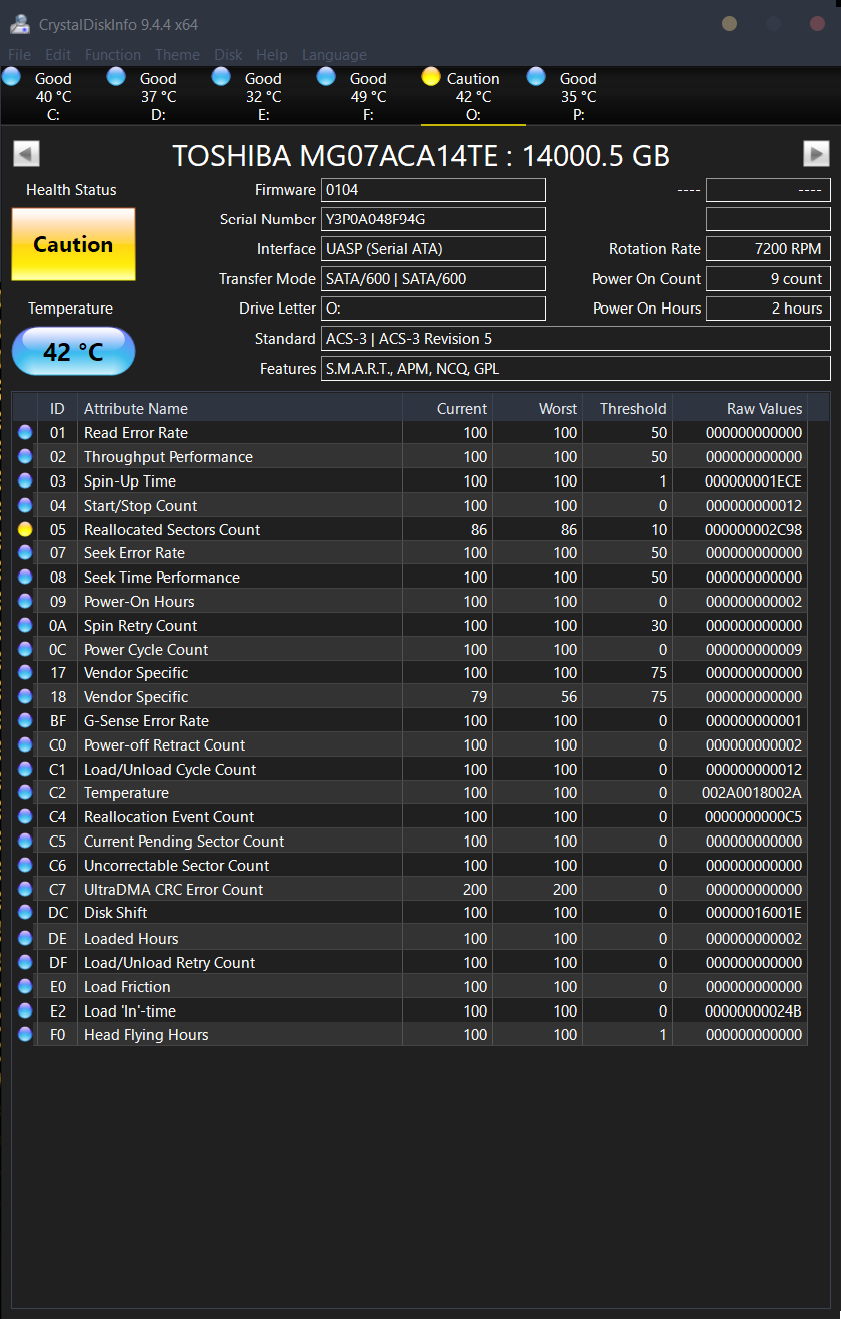Click the 42 °C temperature button
Screen dimensions: 841x1319
pyautogui.click(x=73, y=352)
